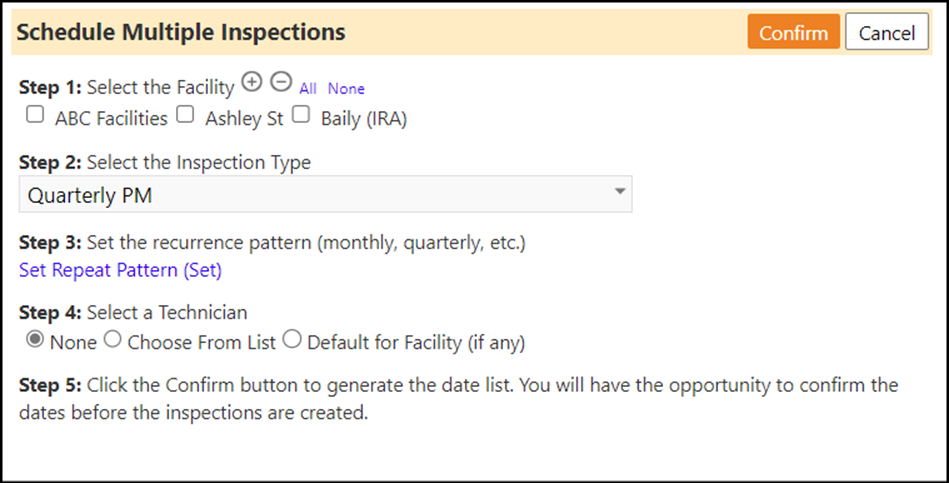Click the minus icon beside Select the Facility

(x=281, y=81)
